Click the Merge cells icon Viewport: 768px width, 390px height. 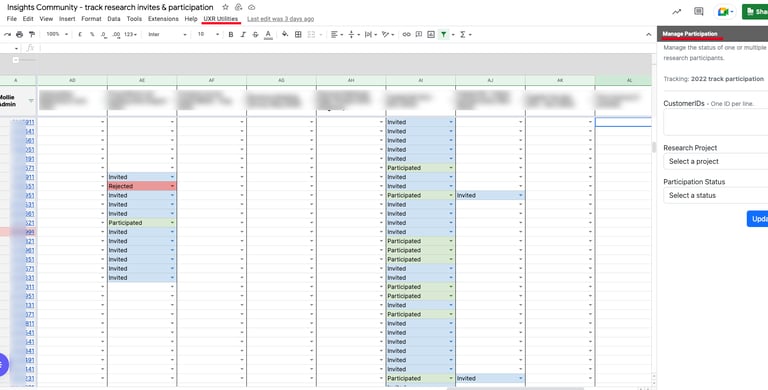click(311, 34)
